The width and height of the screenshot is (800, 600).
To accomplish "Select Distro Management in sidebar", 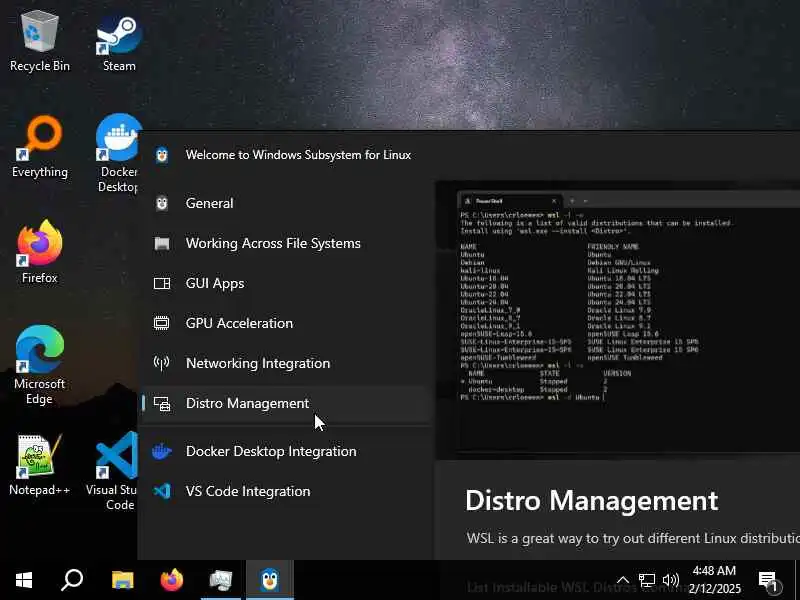I will pos(286,403).
